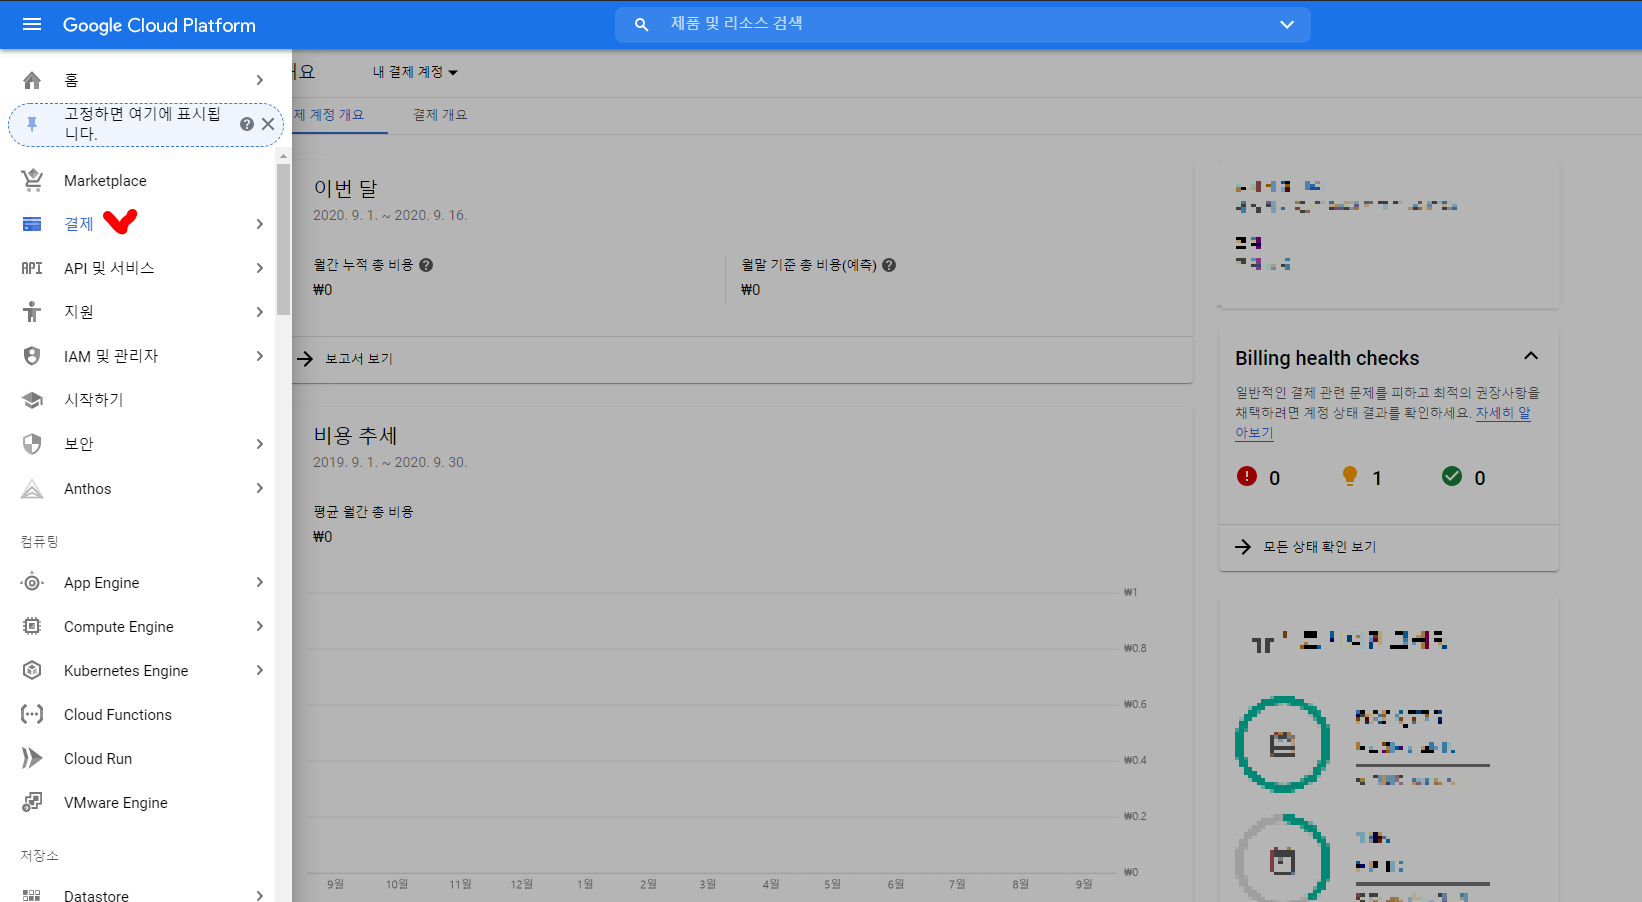Open help for 월간 누적 총 비용
Viewport: 1642px width, 902px height.
click(x=426, y=265)
